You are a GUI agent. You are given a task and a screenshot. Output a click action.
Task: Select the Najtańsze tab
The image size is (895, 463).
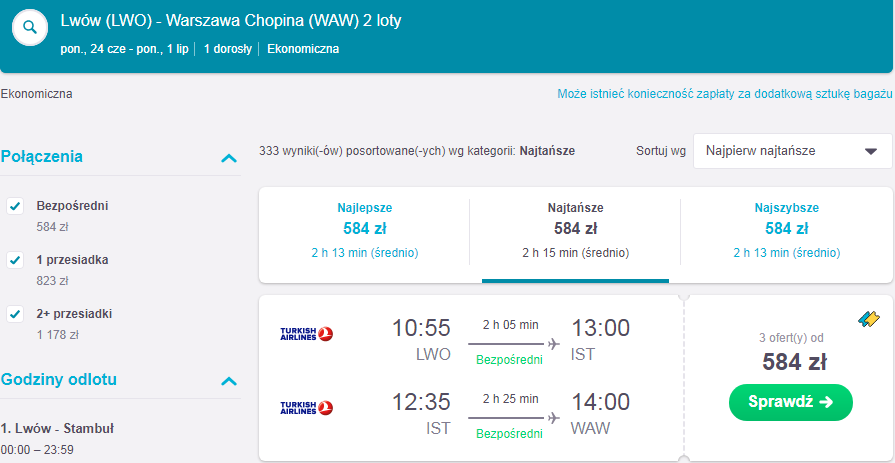pos(575,233)
